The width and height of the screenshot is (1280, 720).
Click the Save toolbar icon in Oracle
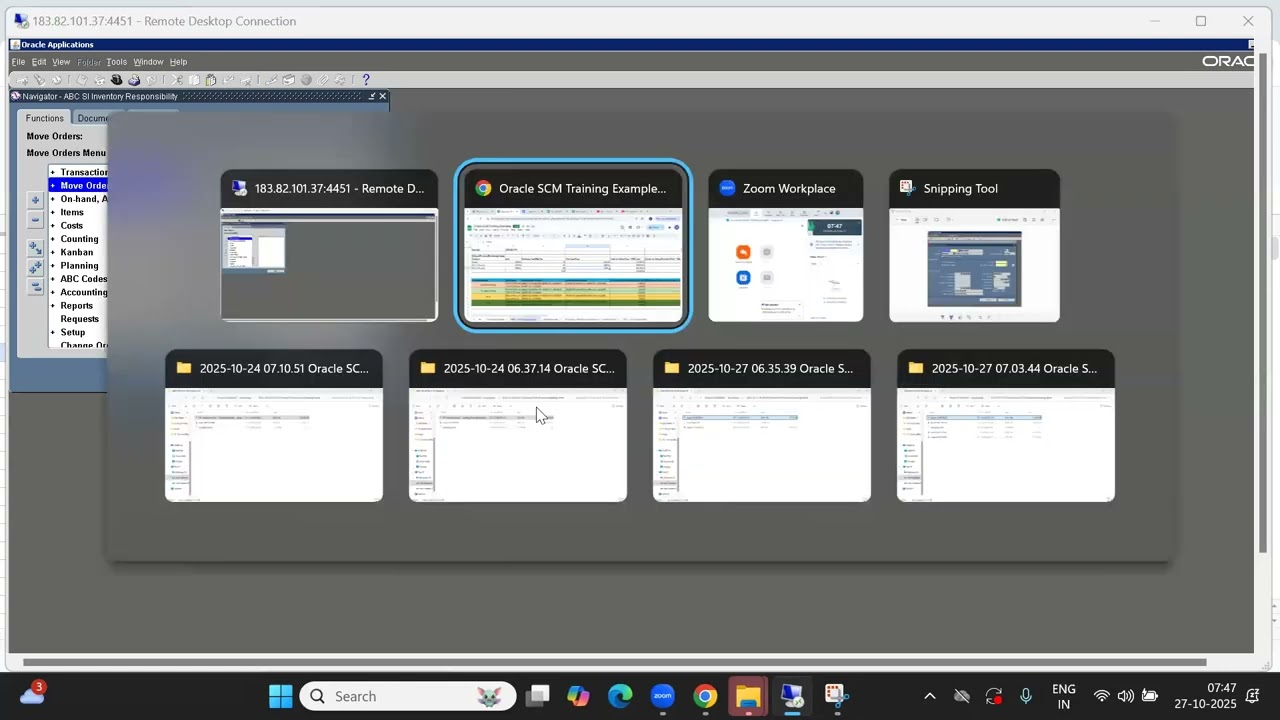tap(82, 80)
